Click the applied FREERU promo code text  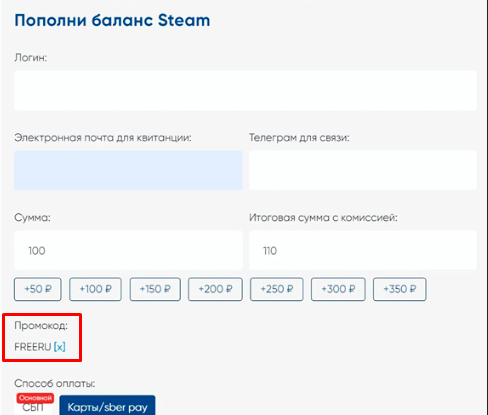(x=33, y=347)
